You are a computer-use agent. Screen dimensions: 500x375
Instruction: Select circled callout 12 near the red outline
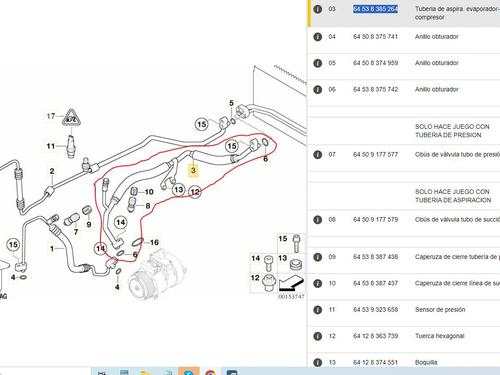pos(195,192)
